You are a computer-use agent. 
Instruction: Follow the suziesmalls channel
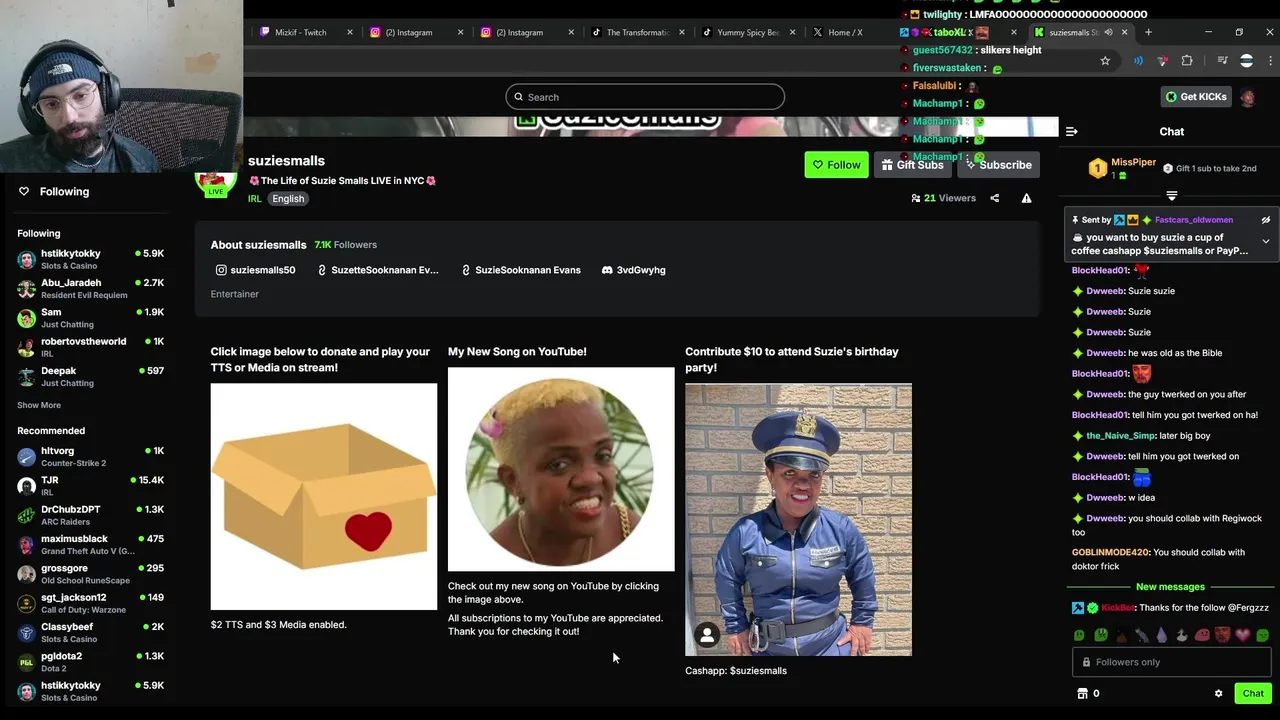(836, 165)
